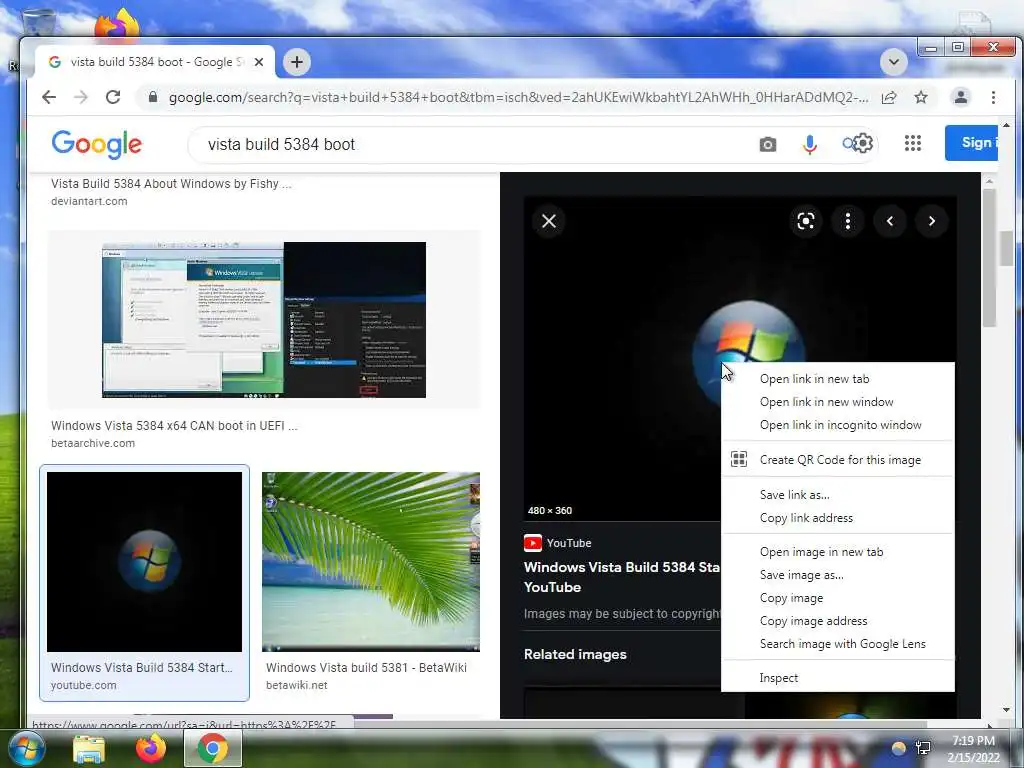Open Google quick settings gear
The height and width of the screenshot is (768, 1024).
(x=863, y=143)
